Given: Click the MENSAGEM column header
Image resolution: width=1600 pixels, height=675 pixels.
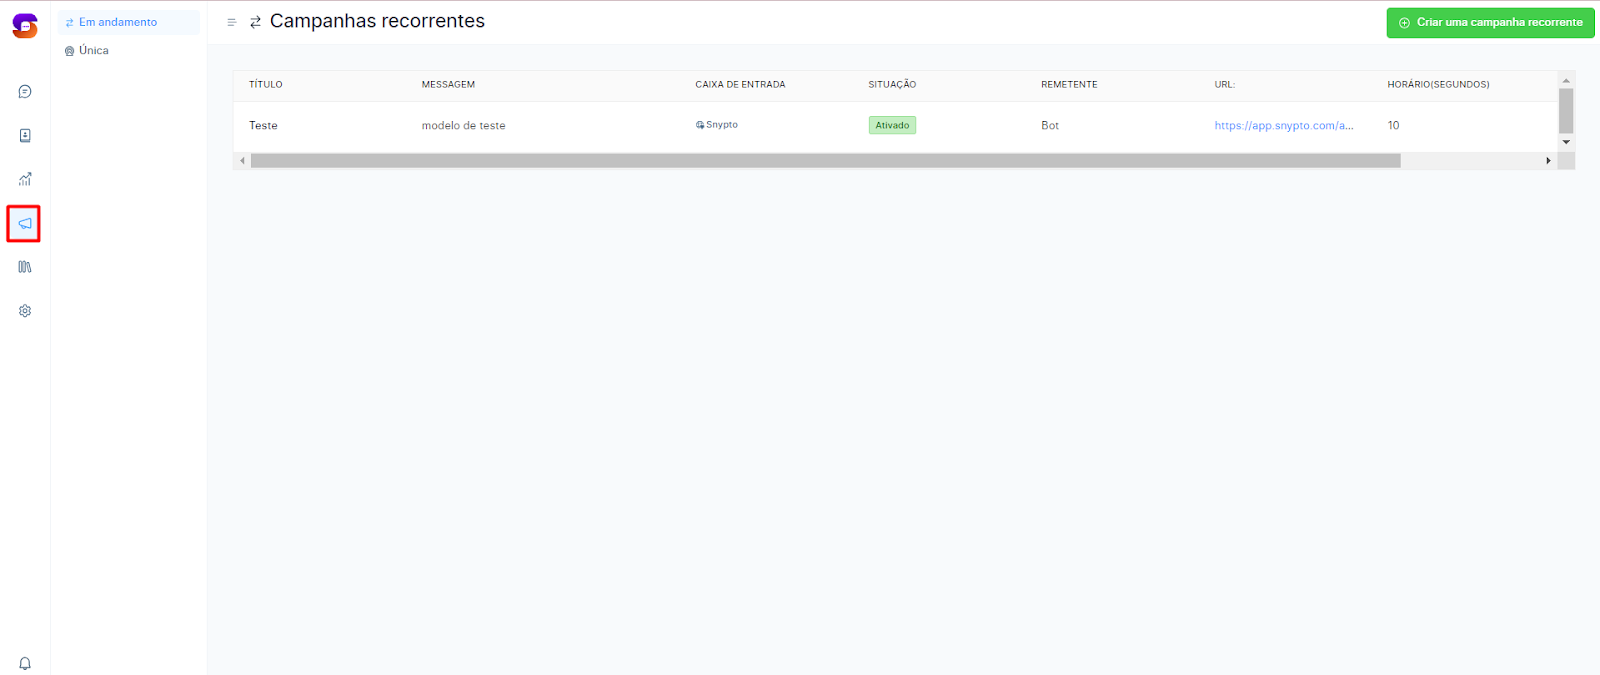Looking at the screenshot, I should [448, 85].
